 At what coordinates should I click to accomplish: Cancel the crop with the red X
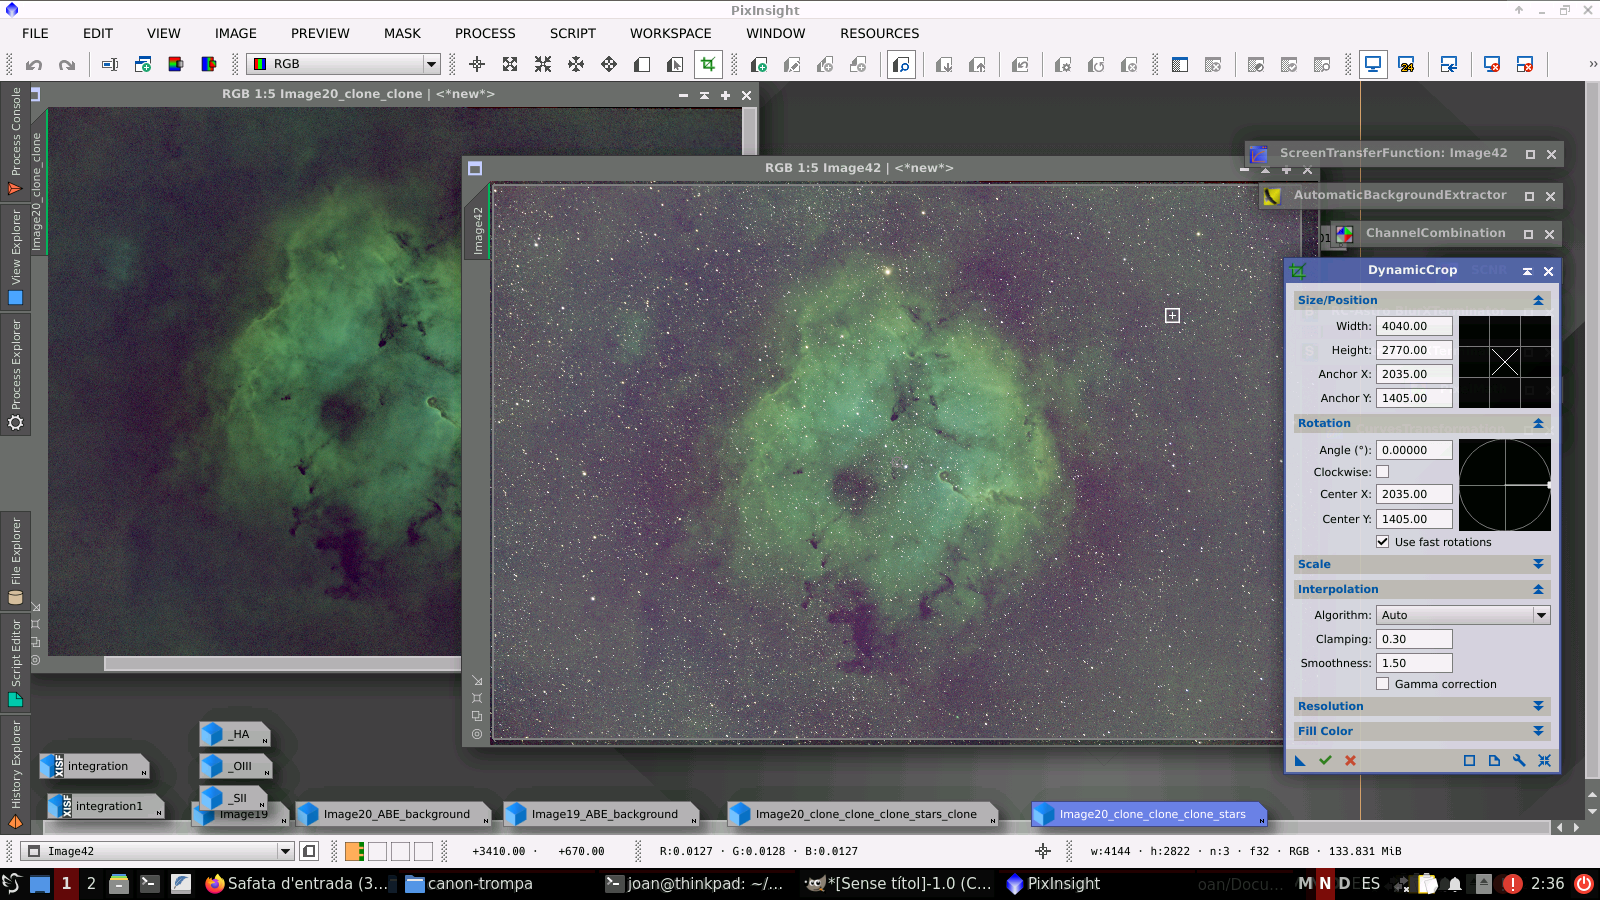[x=1350, y=761]
